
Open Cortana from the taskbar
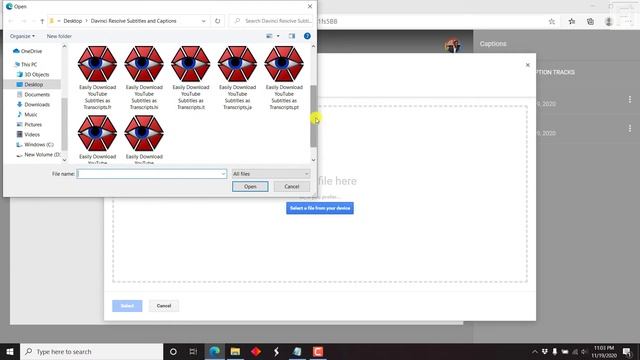pyautogui.click(x=173, y=351)
